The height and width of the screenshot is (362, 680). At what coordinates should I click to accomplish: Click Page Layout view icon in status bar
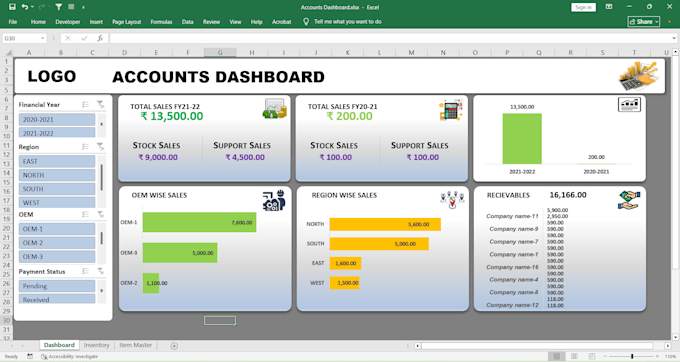pyautogui.click(x=574, y=356)
